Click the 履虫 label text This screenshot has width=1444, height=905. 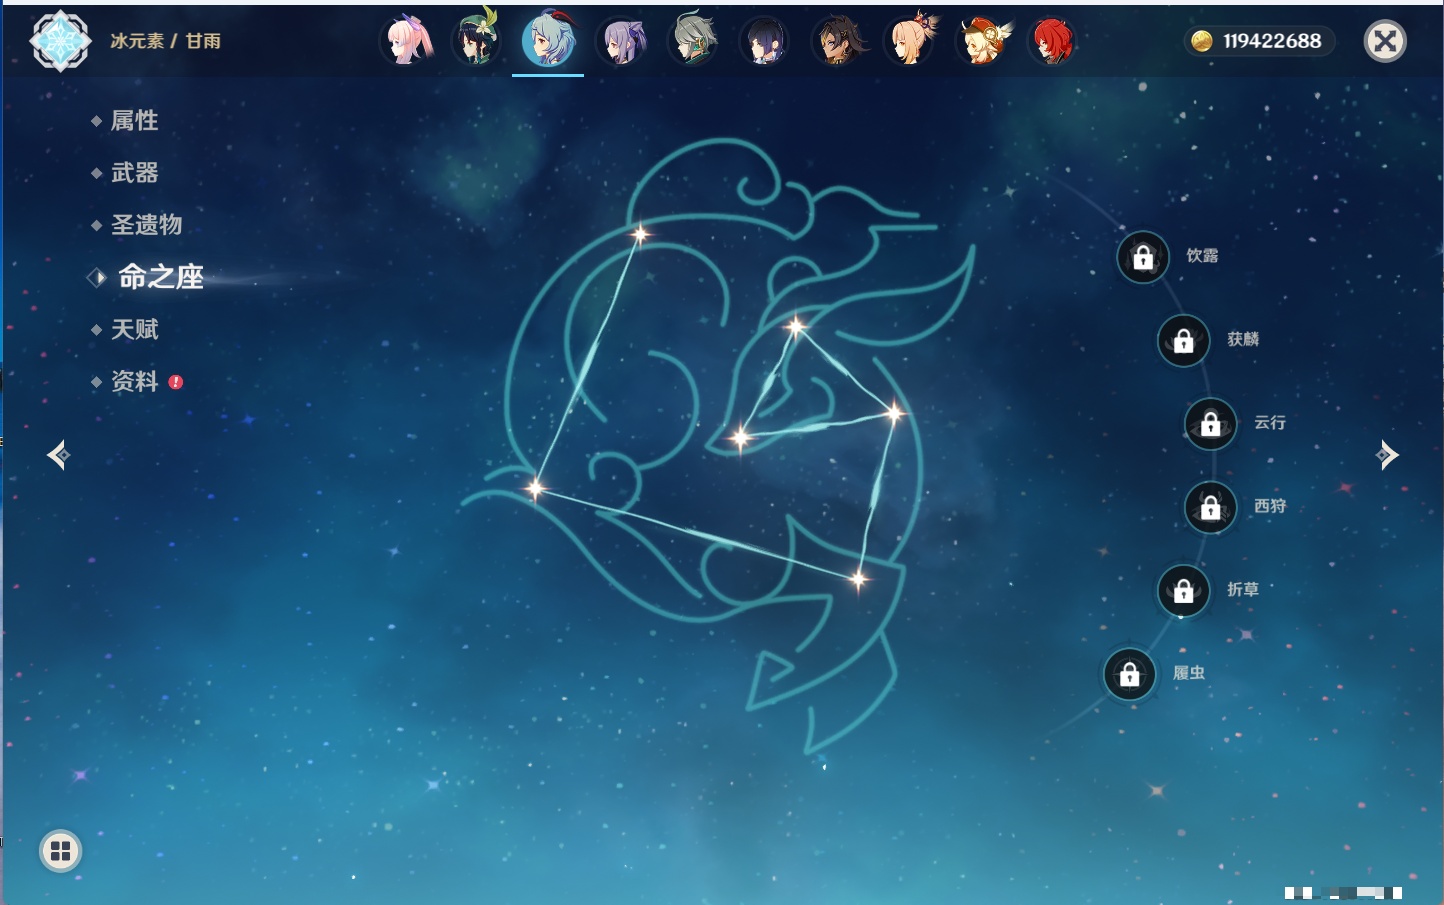coord(1189,673)
